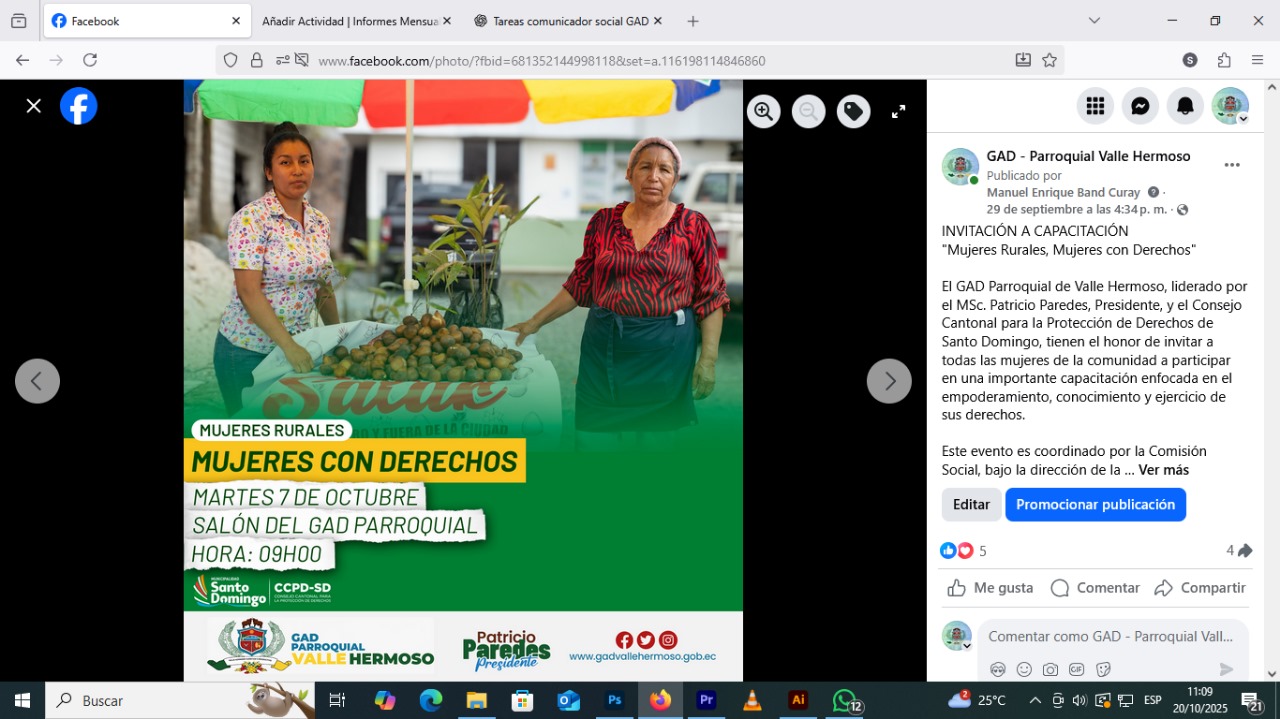
Task: Bookmark this page with the star icon
Action: (x=1049, y=60)
